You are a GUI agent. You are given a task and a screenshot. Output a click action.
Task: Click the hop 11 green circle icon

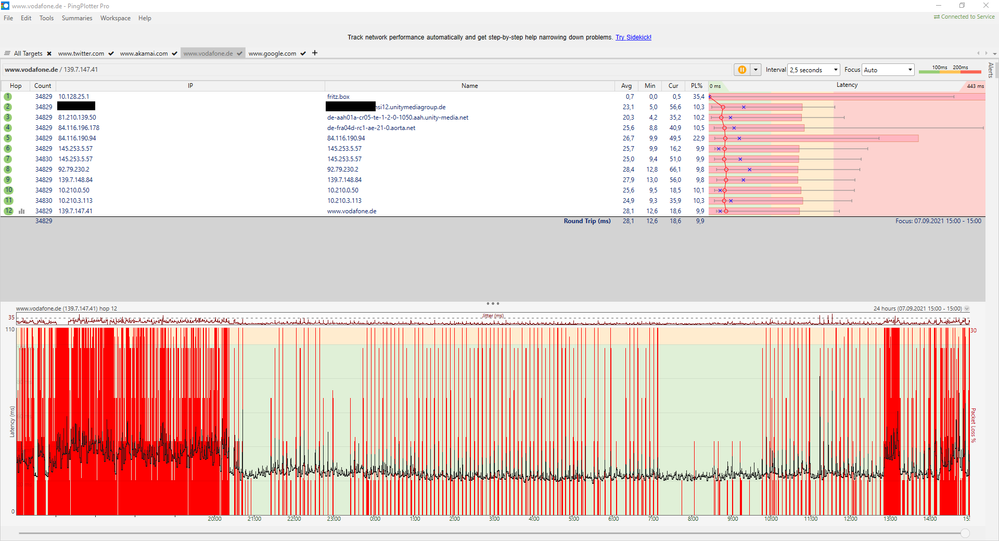coord(8,200)
